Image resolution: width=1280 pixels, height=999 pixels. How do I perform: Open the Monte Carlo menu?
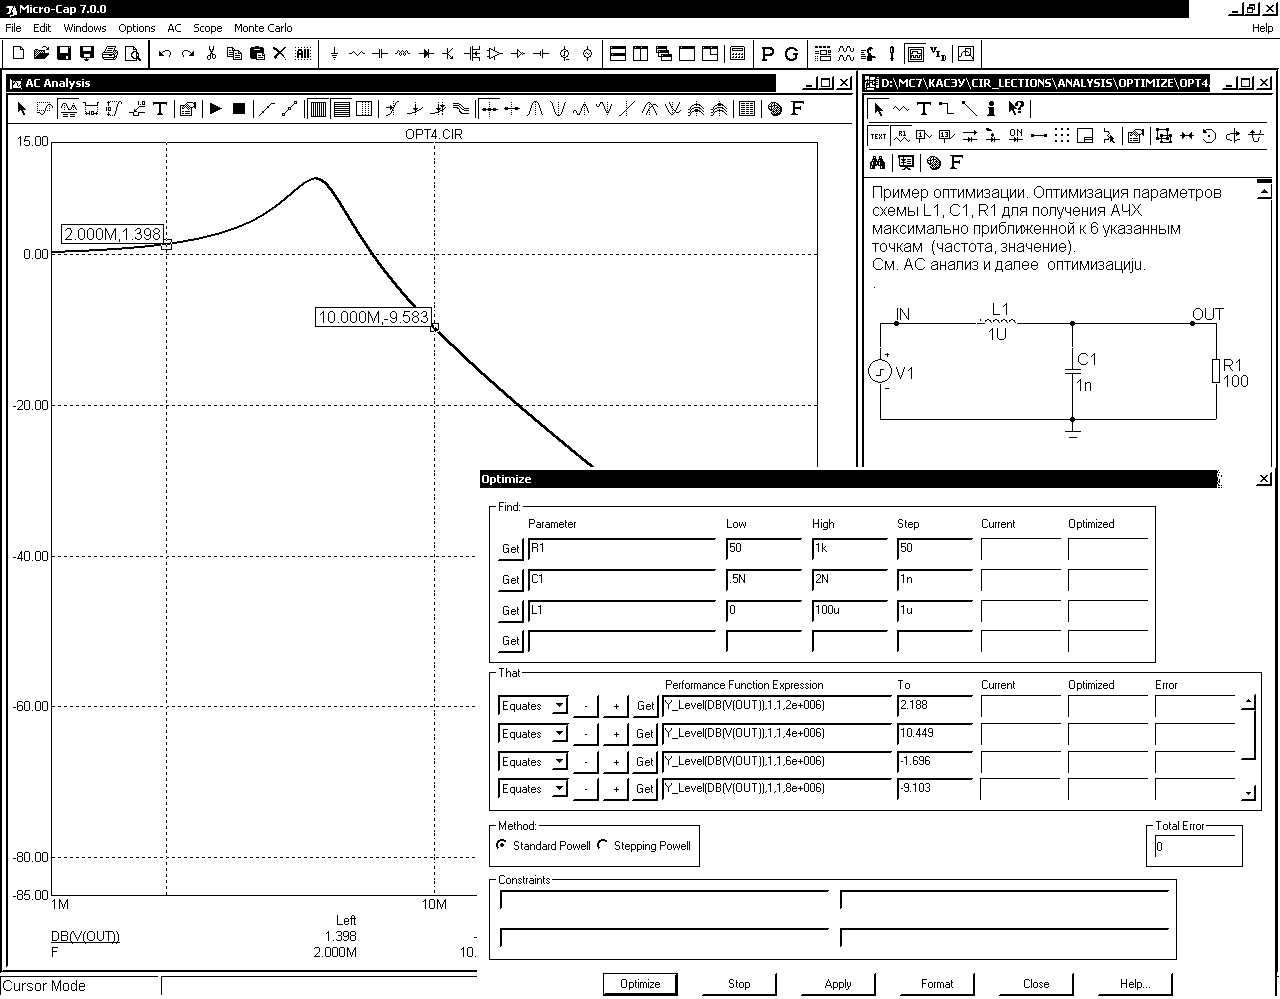[263, 28]
